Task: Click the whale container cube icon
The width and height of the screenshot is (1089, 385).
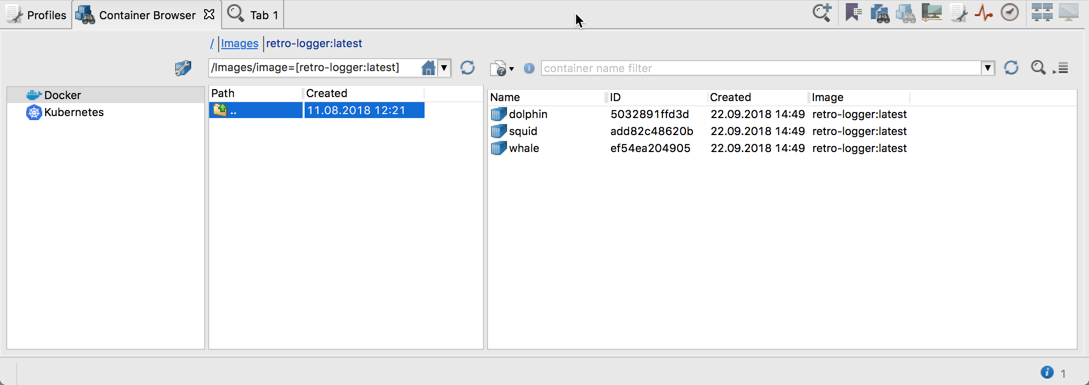Action: pos(499,148)
